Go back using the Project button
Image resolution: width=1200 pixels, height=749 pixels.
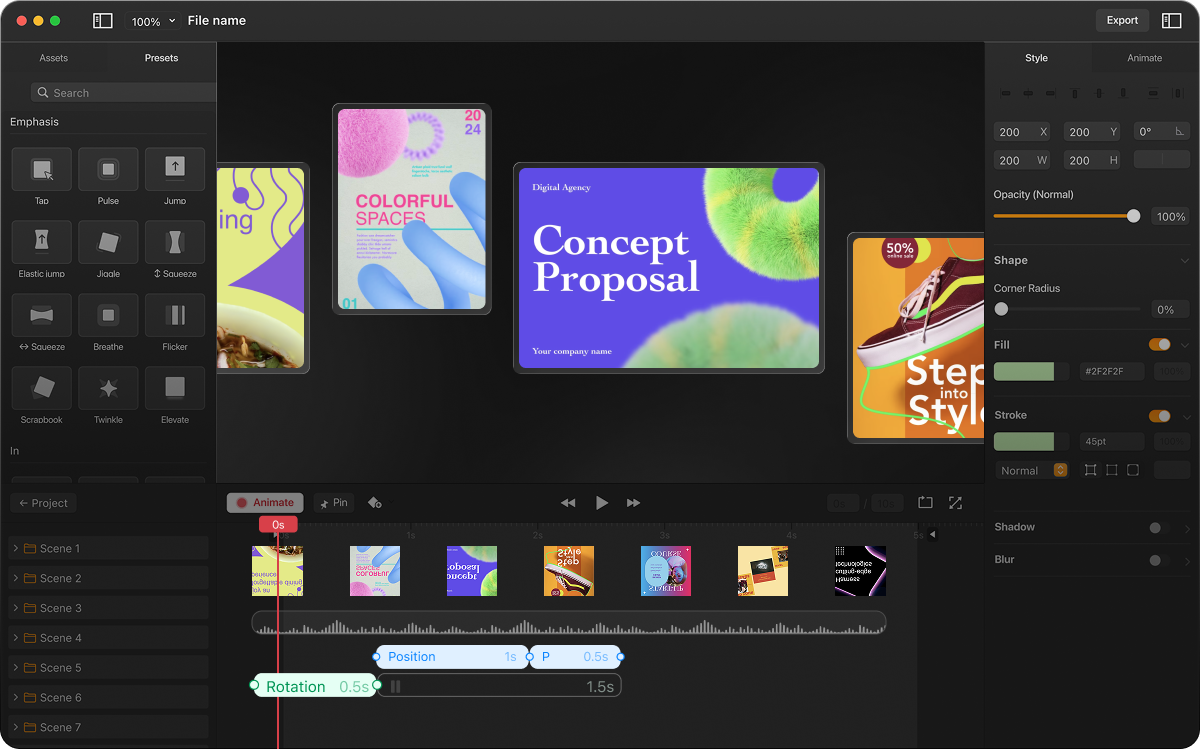42,503
